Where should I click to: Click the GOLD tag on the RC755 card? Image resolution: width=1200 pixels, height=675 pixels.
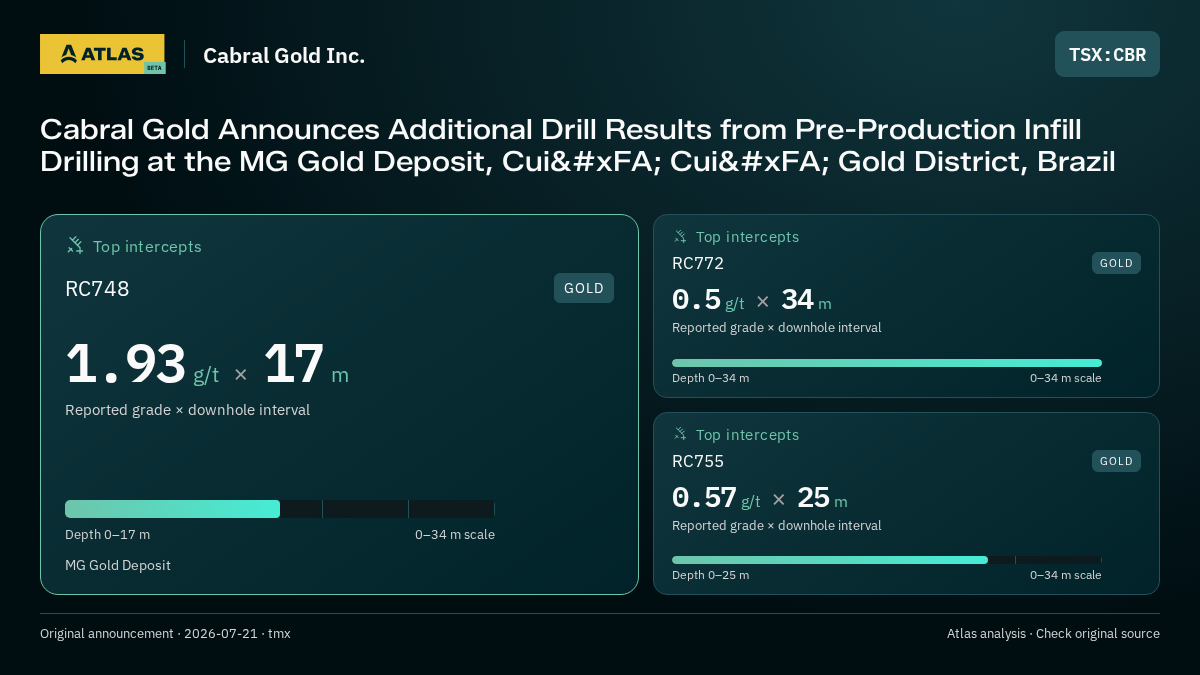[1116, 461]
